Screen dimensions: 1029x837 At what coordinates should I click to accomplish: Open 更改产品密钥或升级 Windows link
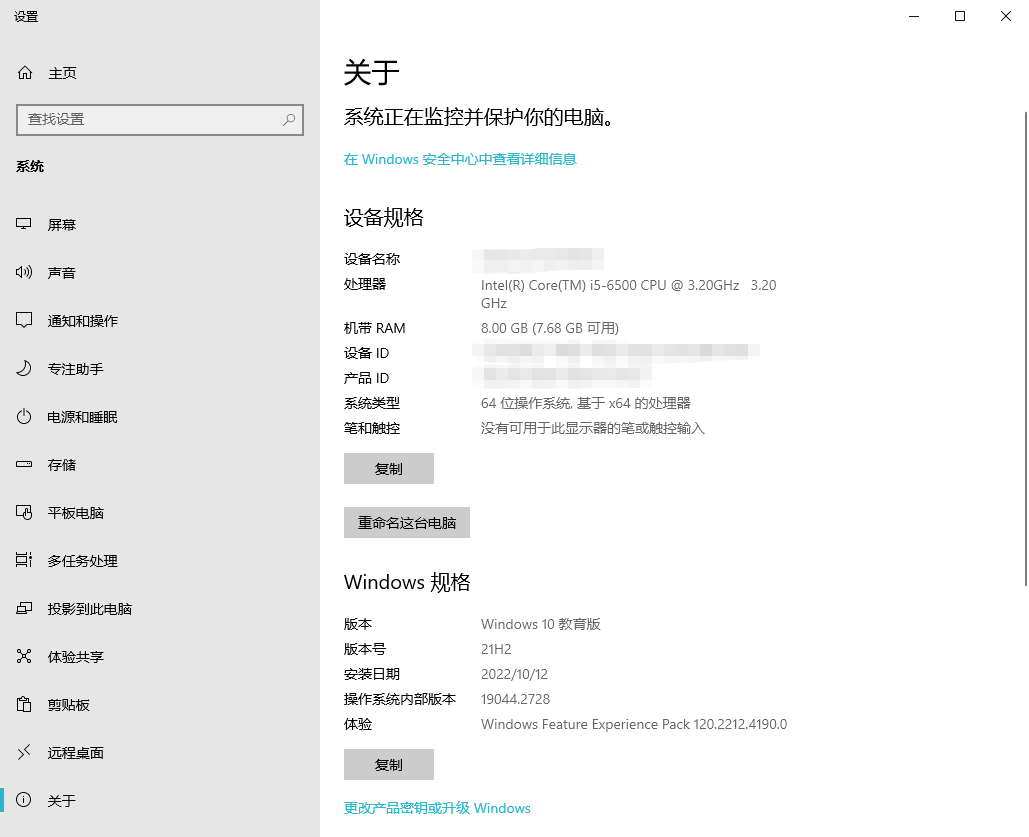click(x=437, y=807)
